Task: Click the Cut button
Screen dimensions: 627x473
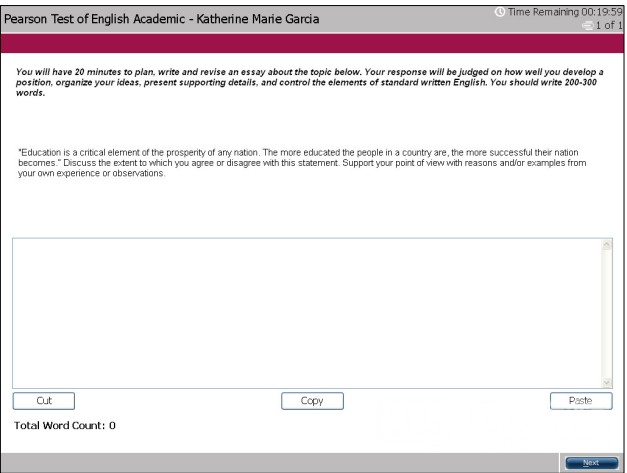Action: (x=44, y=401)
